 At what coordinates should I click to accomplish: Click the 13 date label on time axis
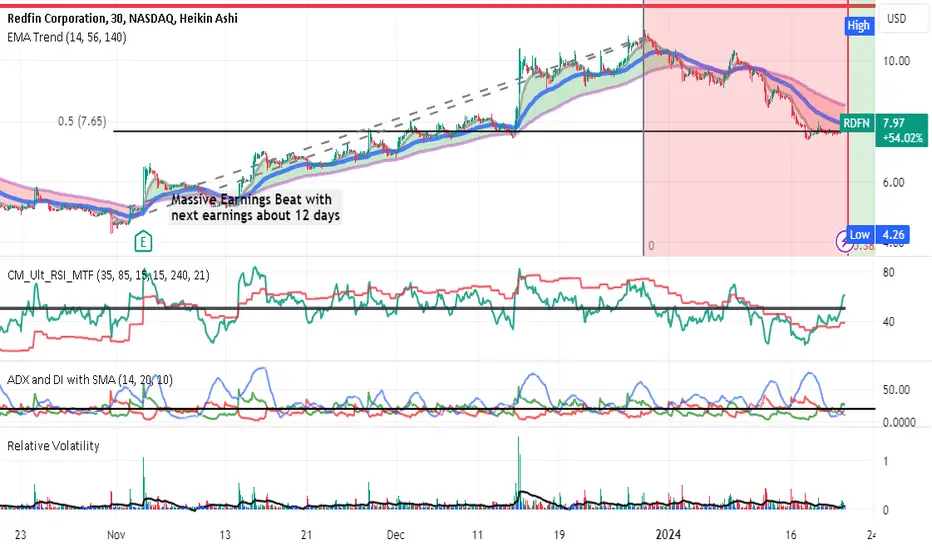coord(225,535)
